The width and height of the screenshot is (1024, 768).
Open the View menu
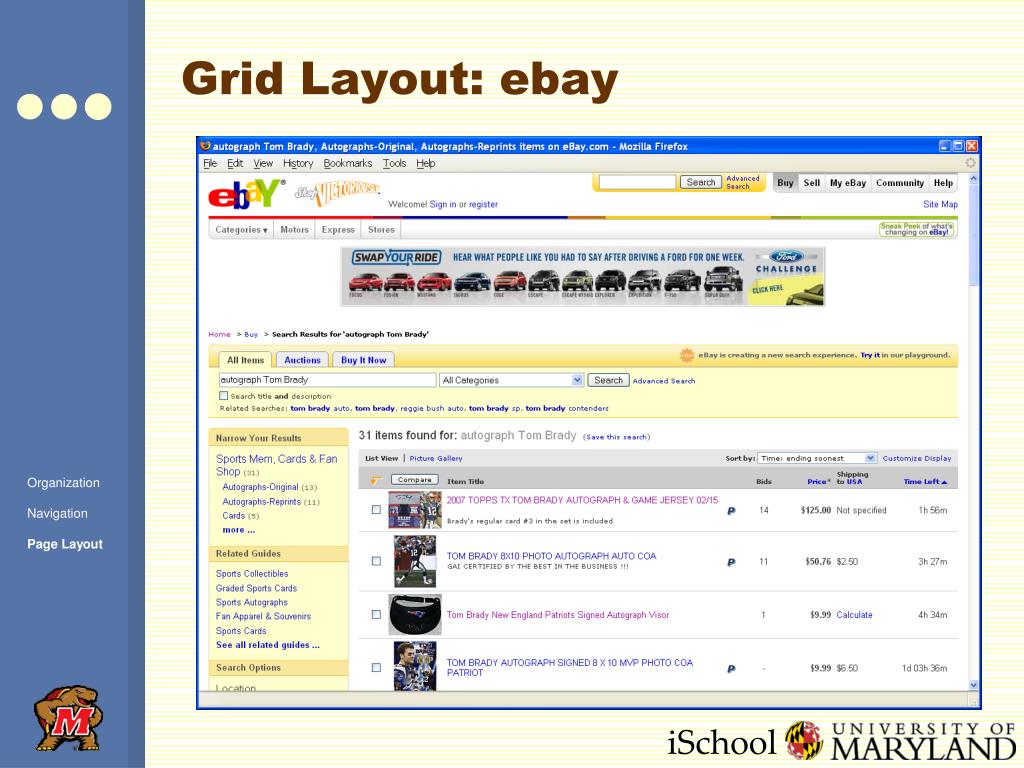point(263,163)
